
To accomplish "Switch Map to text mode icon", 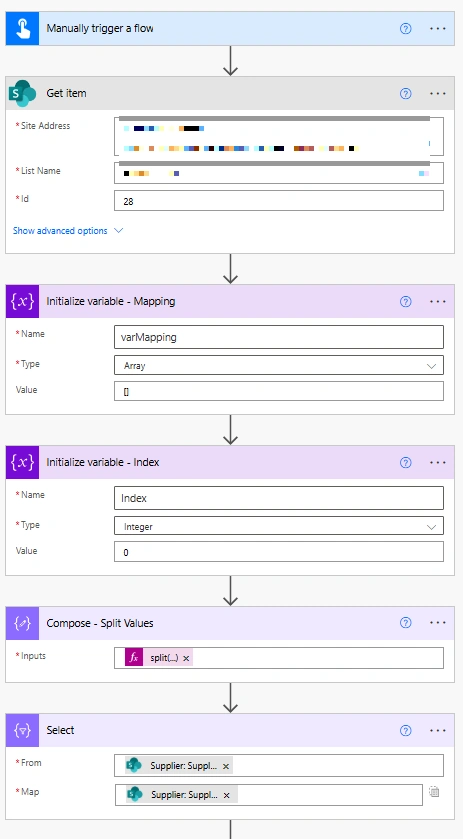I will (x=435, y=792).
